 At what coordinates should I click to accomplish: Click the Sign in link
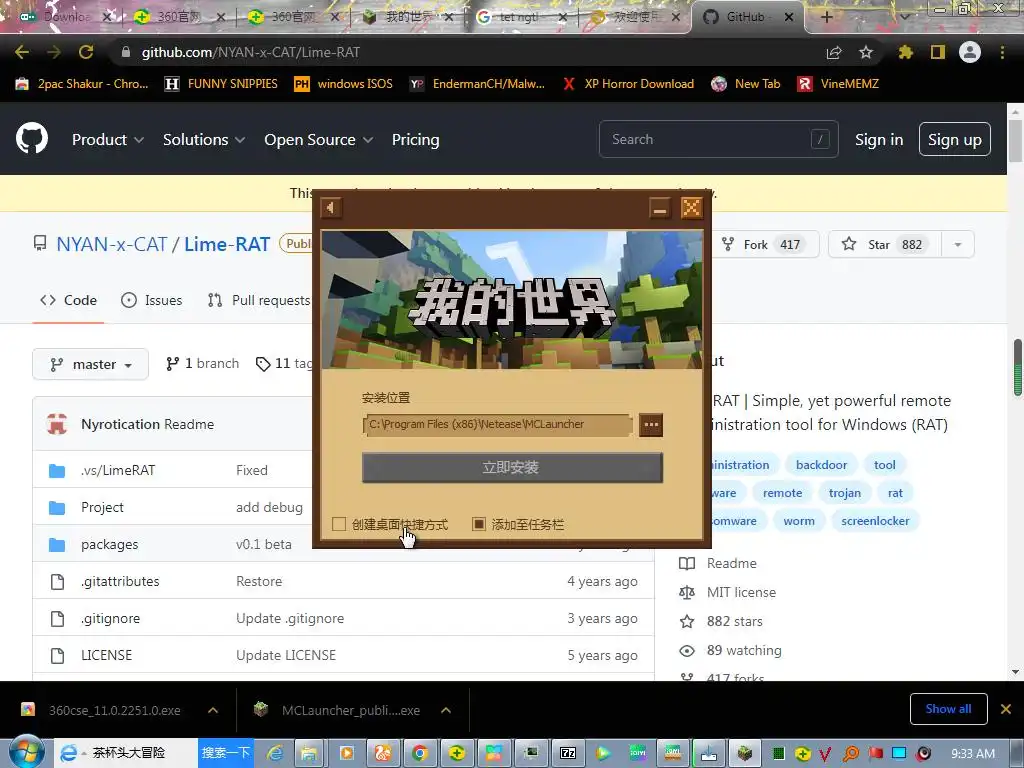879,139
